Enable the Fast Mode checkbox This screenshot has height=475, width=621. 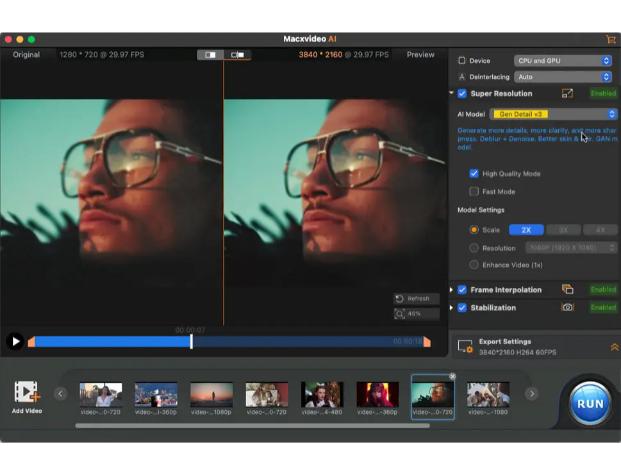click(474, 191)
